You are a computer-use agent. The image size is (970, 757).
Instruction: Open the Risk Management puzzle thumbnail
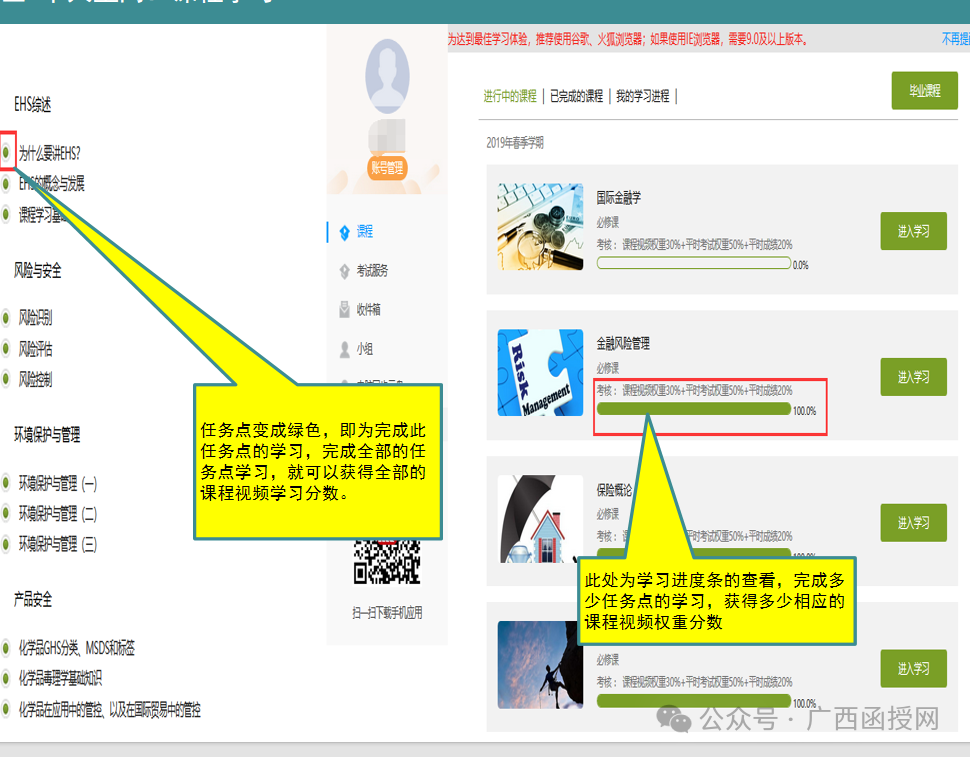coord(540,372)
